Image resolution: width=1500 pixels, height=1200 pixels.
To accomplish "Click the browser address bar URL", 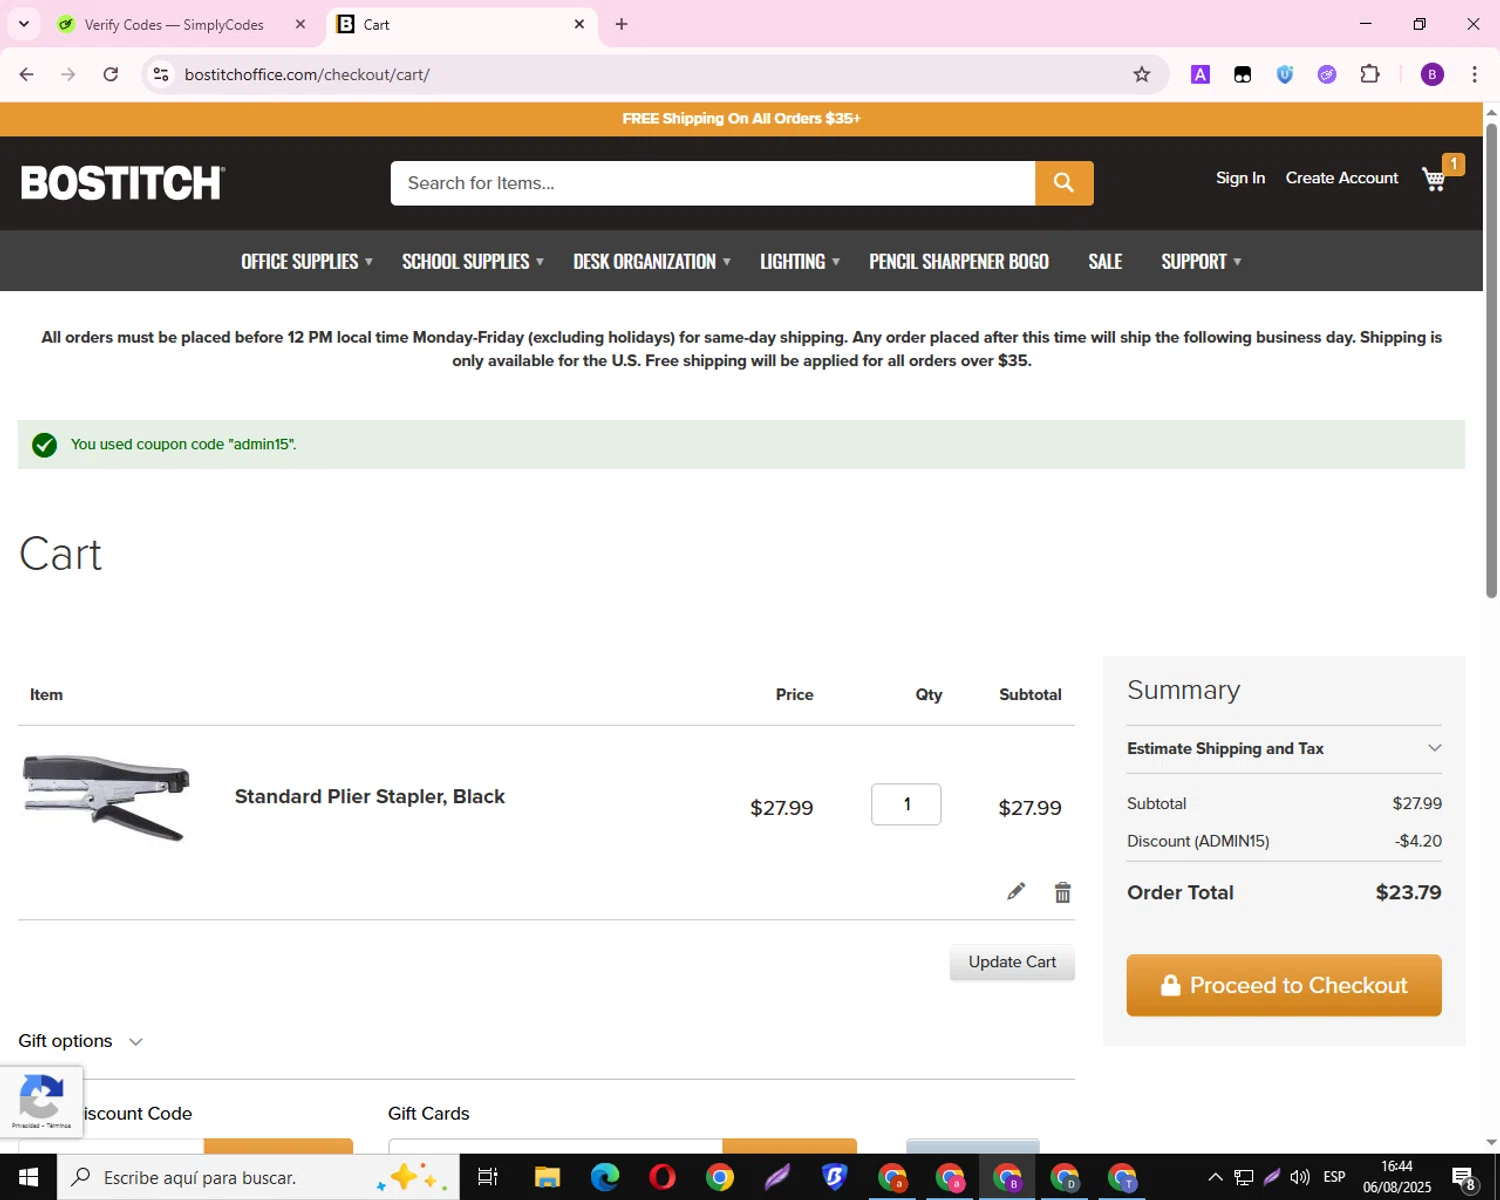I will [x=307, y=74].
